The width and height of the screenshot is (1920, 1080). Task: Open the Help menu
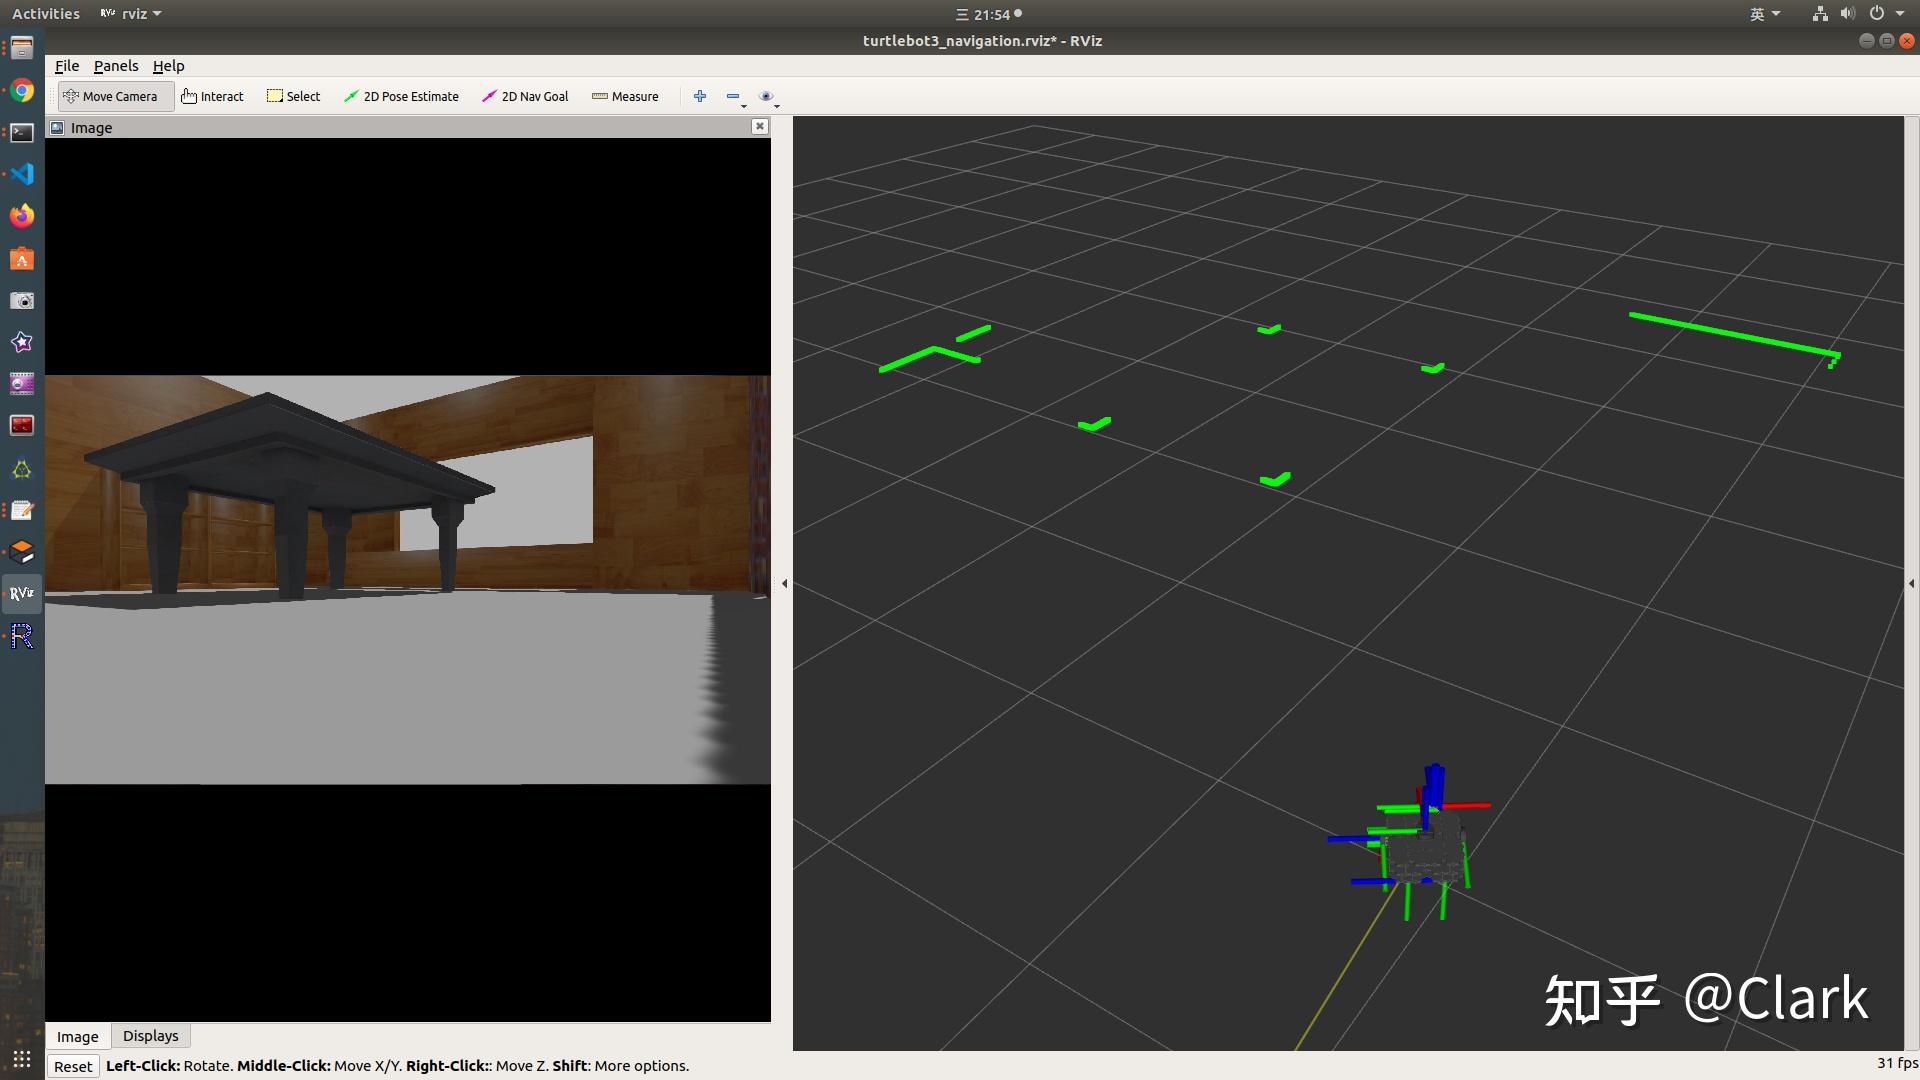[x=168, y=66]
